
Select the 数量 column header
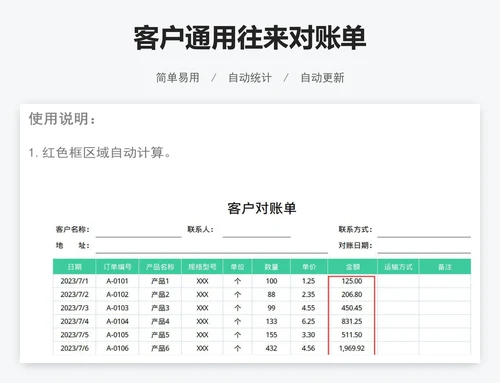(271, 267)
